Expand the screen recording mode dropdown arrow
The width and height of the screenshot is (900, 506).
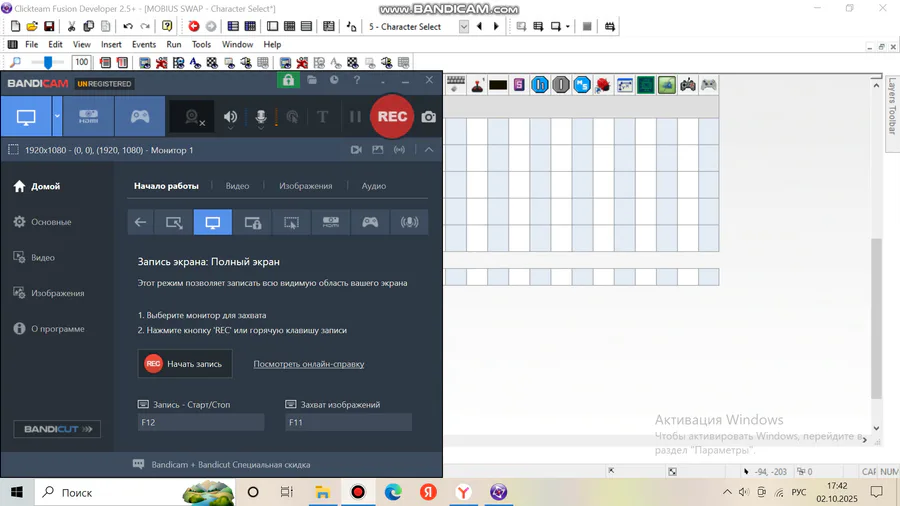[x=57, y=116]
